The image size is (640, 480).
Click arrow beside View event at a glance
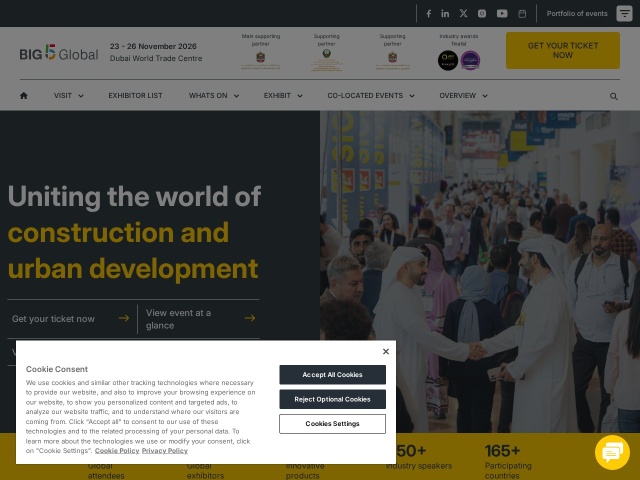click(250, 318)
